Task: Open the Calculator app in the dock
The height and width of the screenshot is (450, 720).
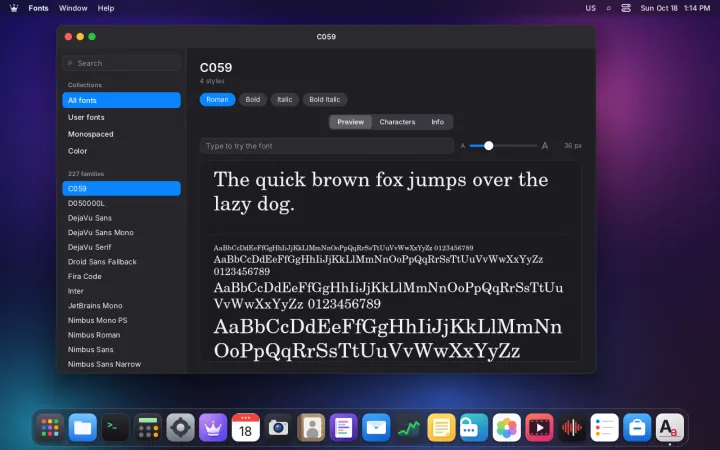Action: 148,428
